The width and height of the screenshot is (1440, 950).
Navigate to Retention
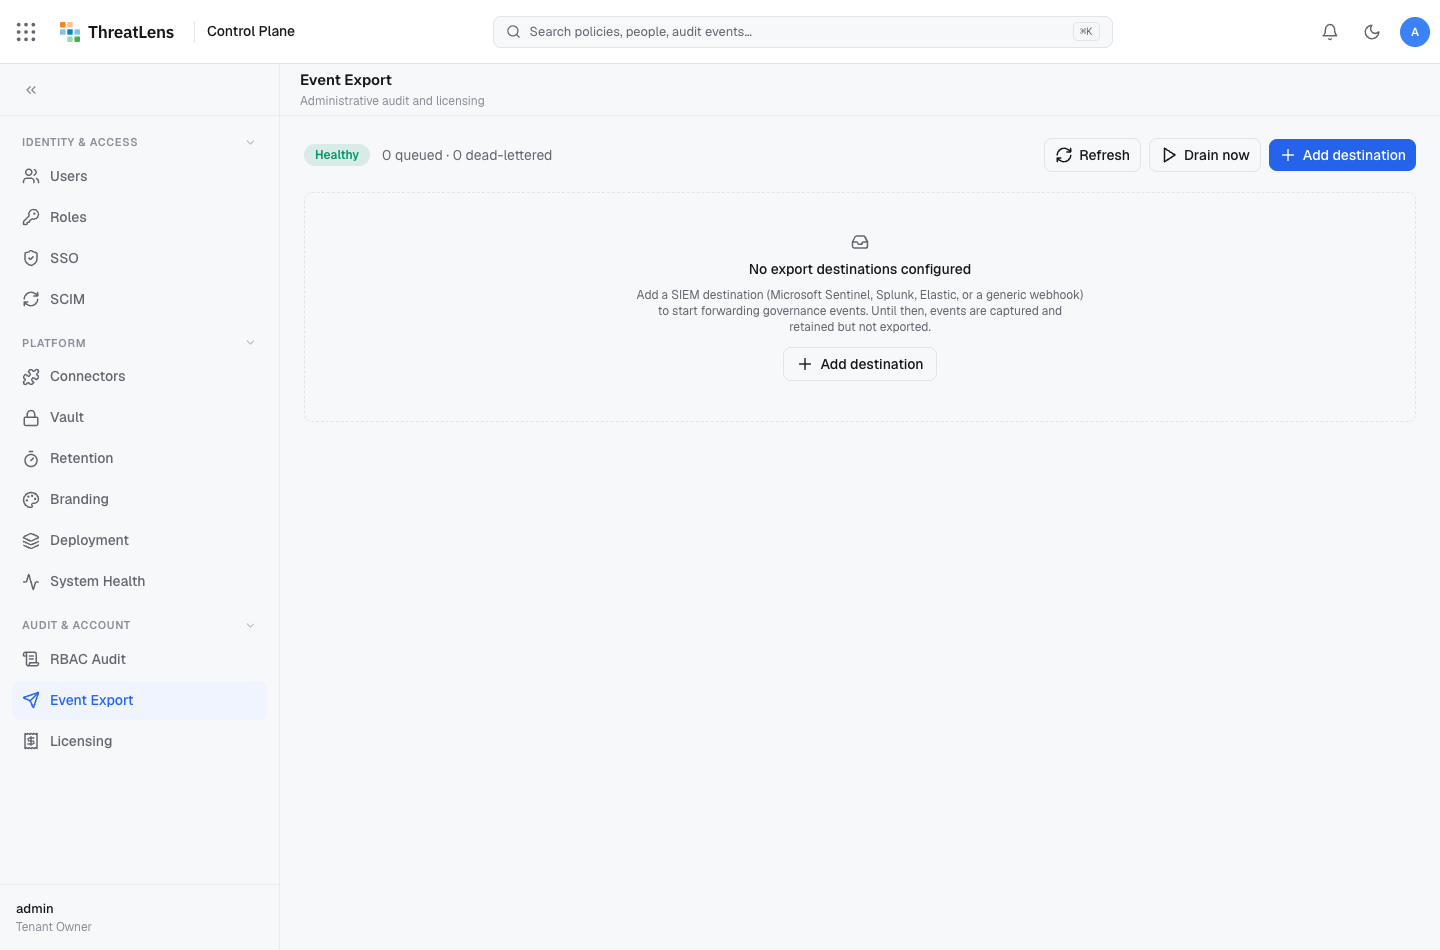pos(139,459)
